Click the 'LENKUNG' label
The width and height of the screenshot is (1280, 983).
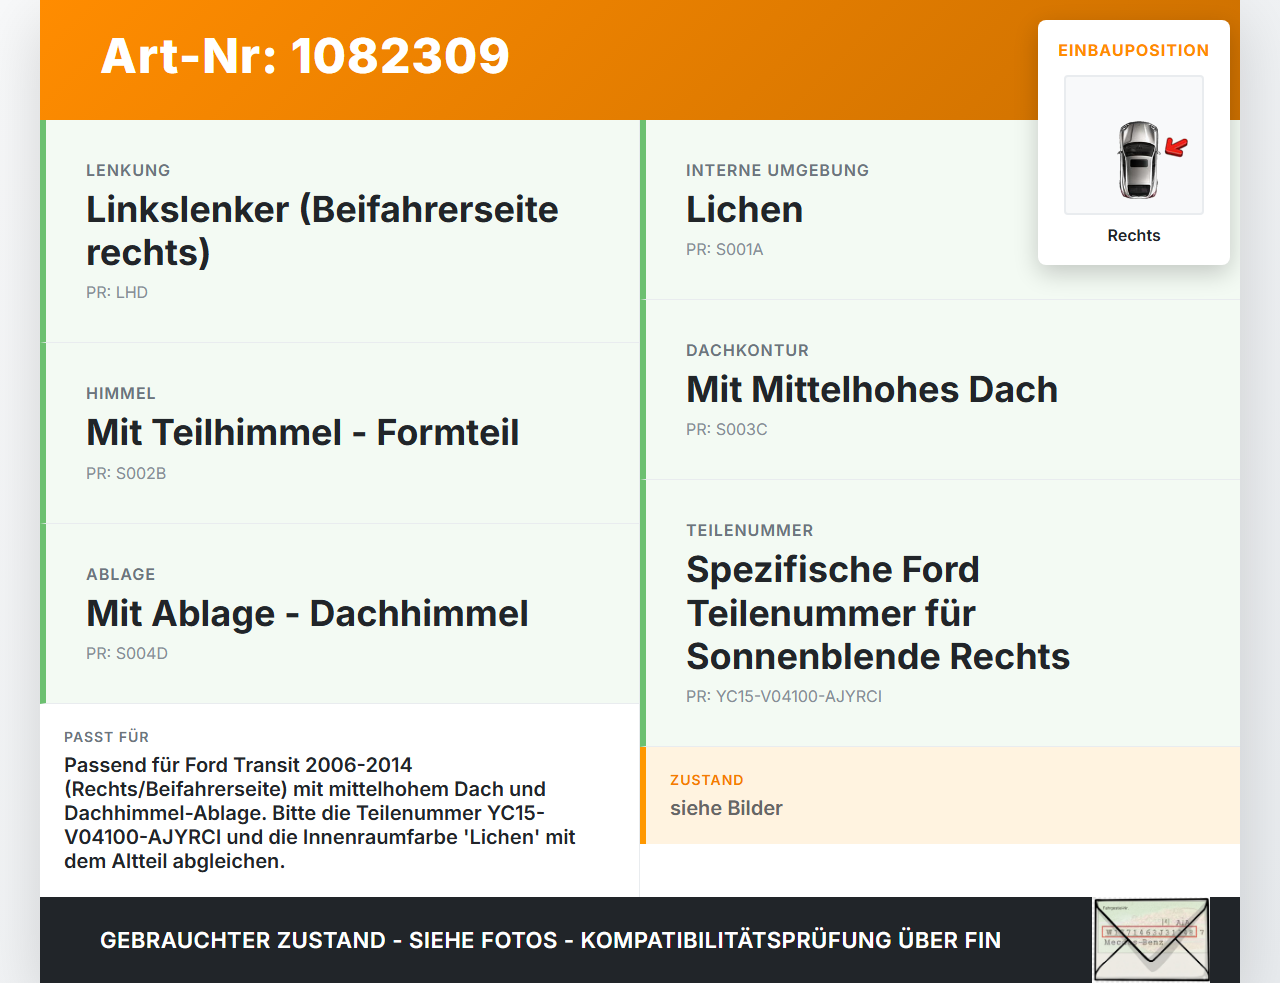click(x=128, y=170)
